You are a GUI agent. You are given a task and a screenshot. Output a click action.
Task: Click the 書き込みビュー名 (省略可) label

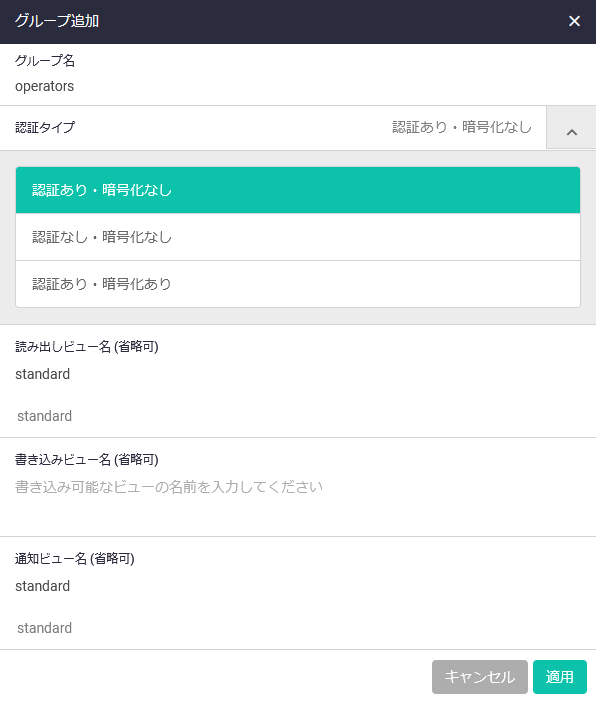coord(87,460)
